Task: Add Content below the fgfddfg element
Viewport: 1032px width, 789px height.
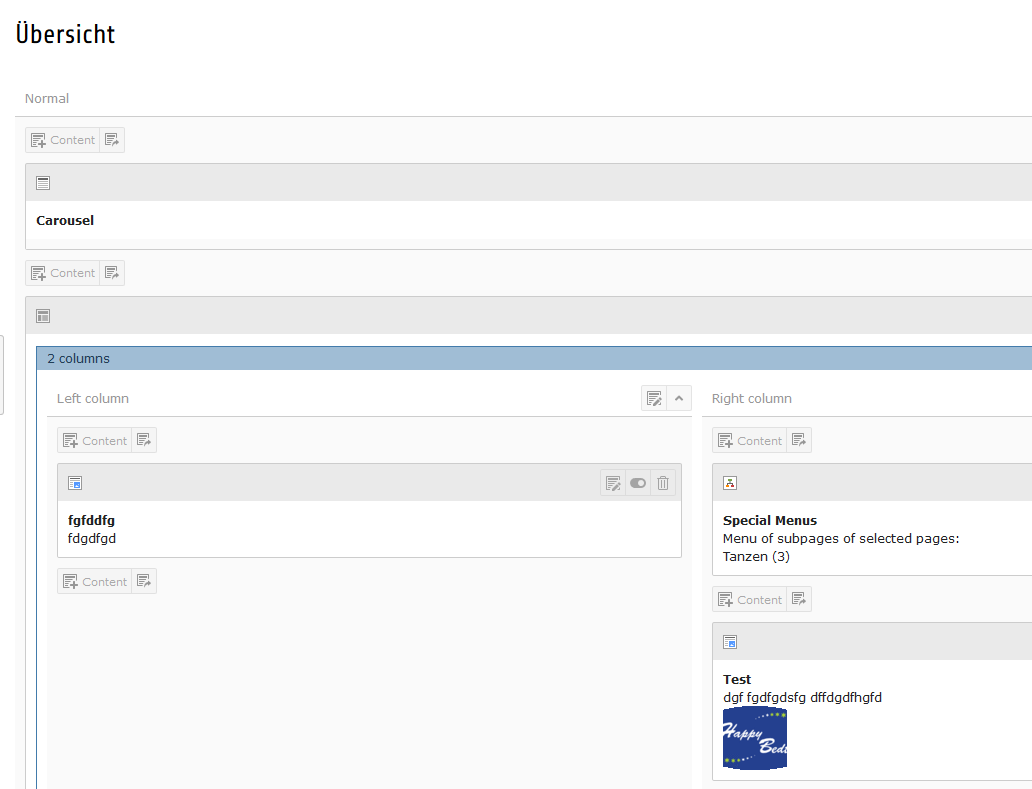Action: click(94, 581)
